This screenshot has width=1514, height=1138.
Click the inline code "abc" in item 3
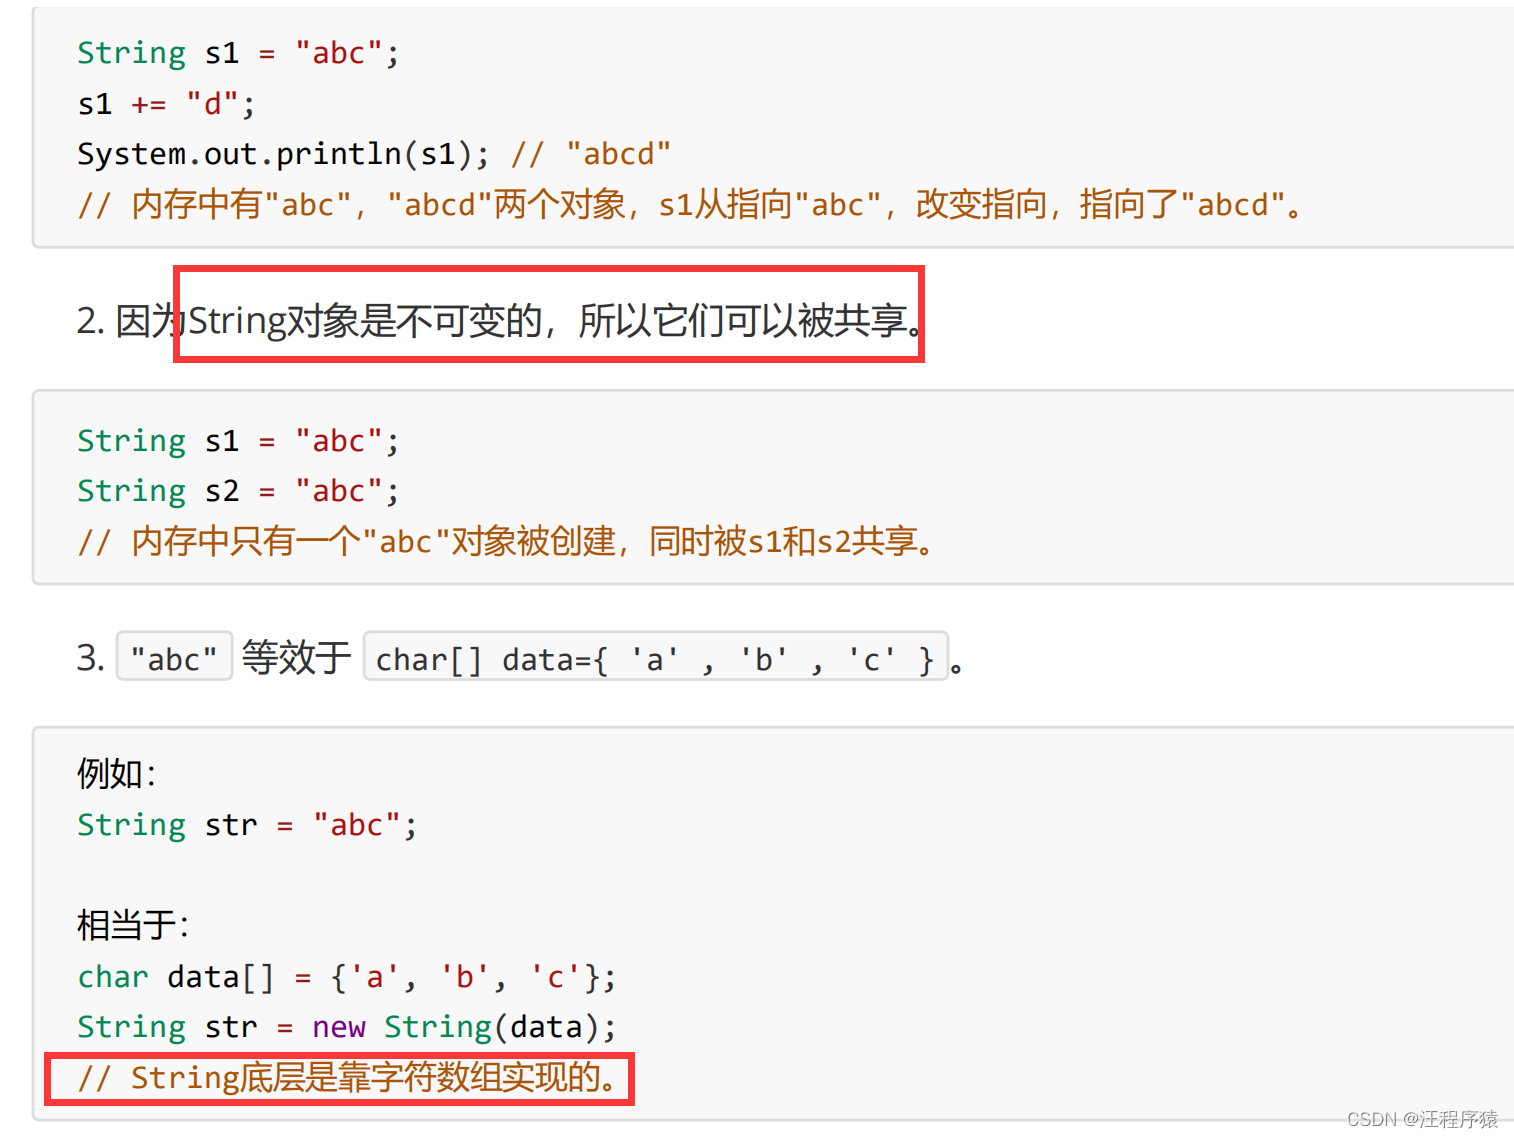click(x=174, y=658)
